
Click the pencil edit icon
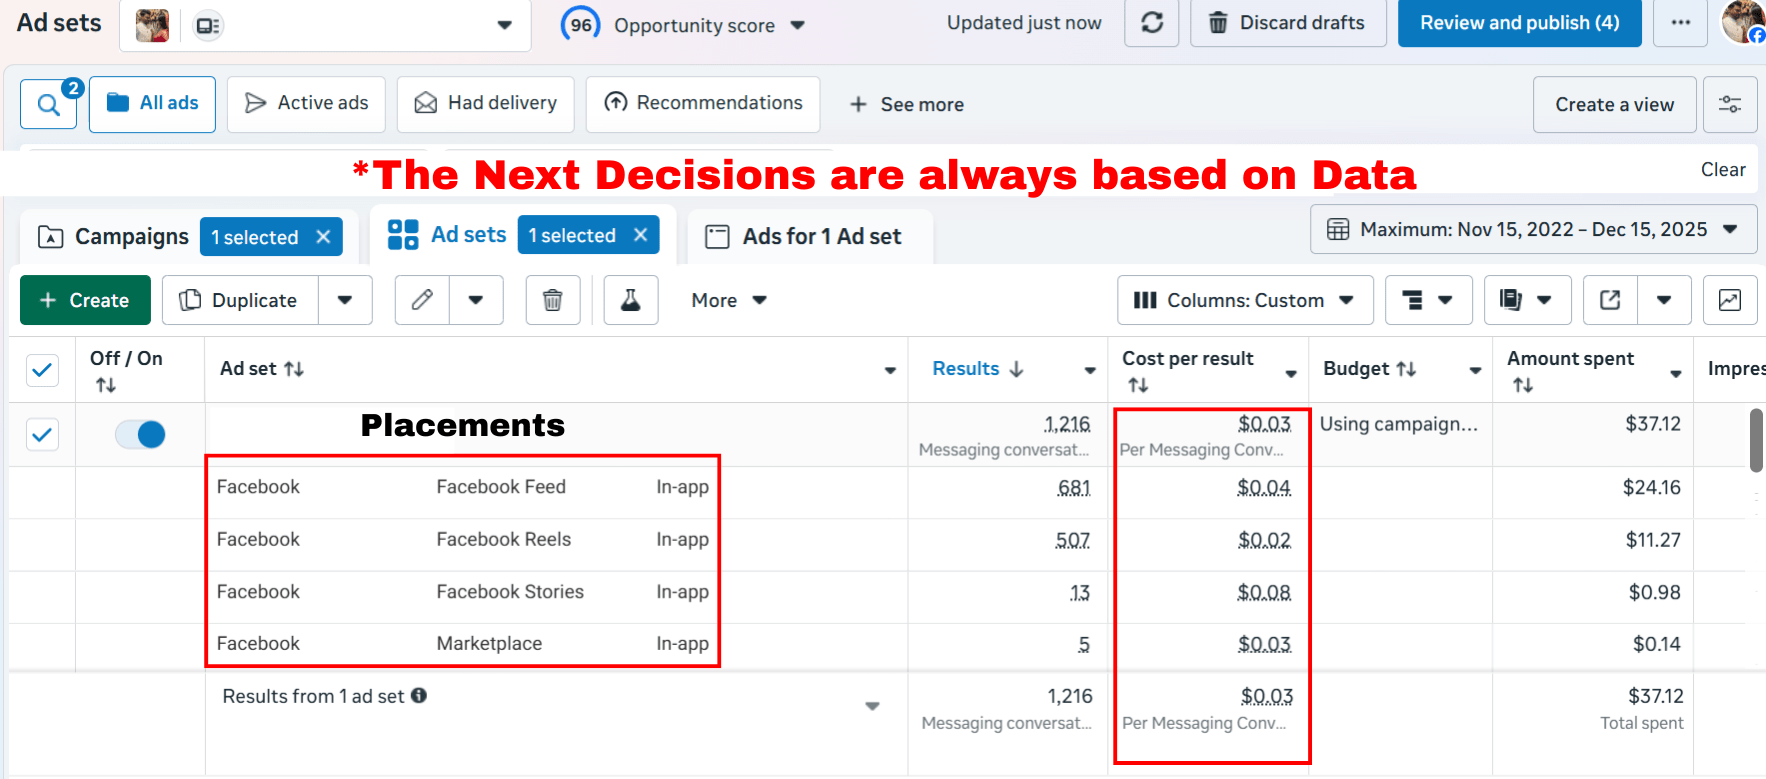[422, 300]
